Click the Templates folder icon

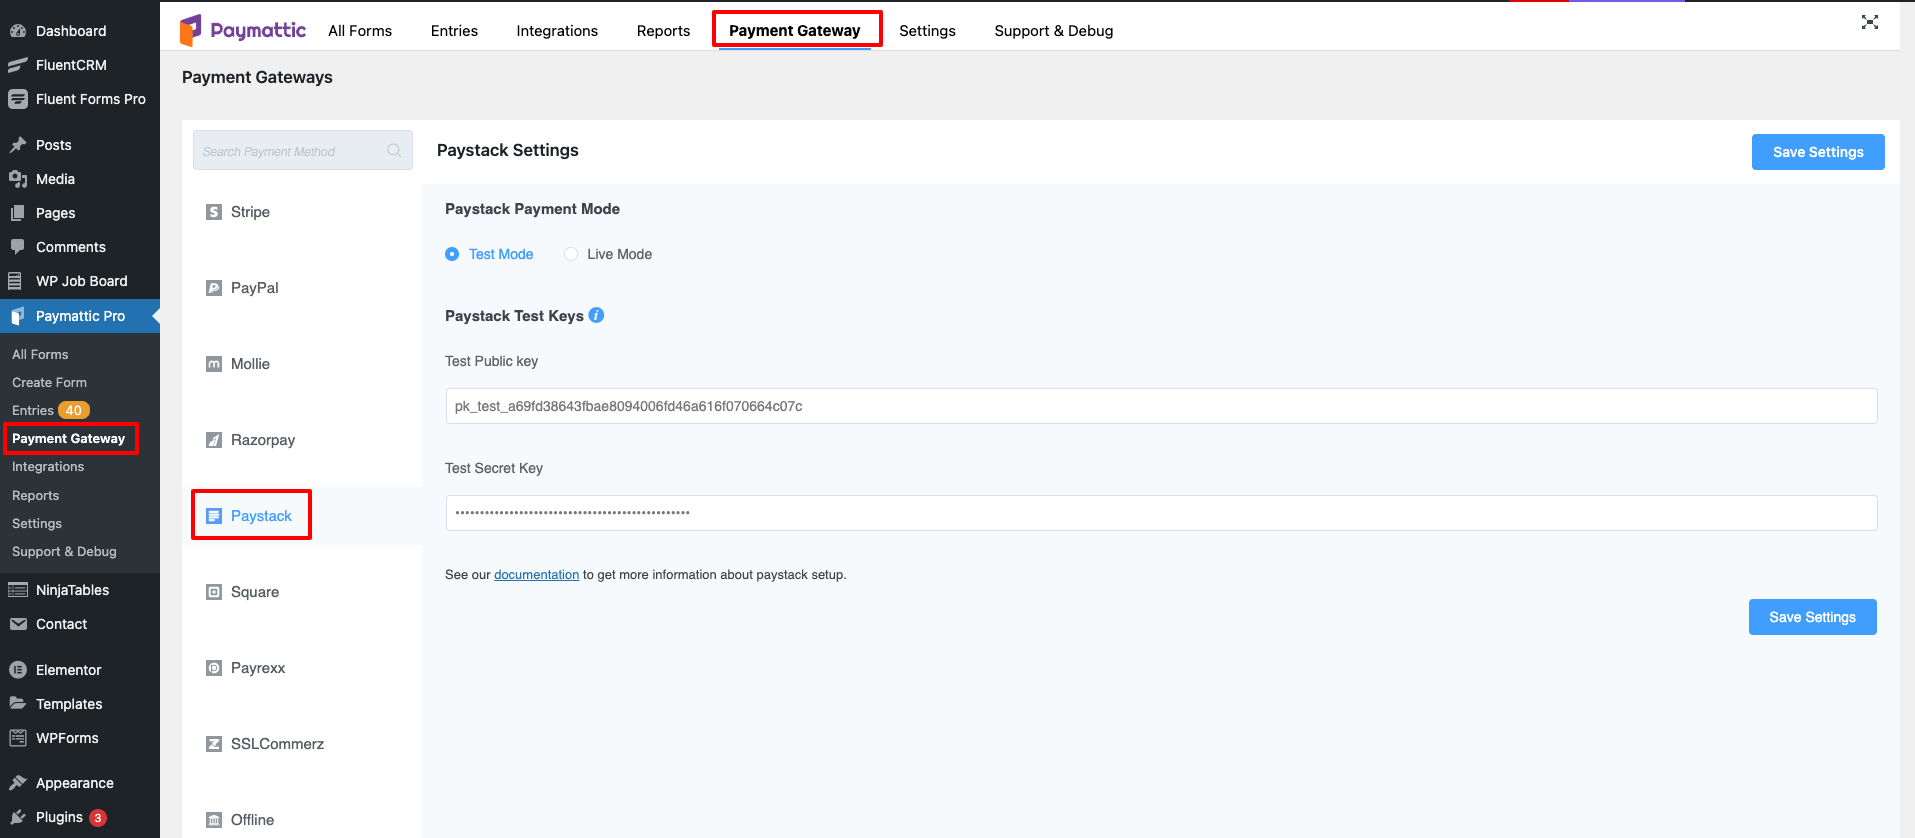tap(18, 704)
